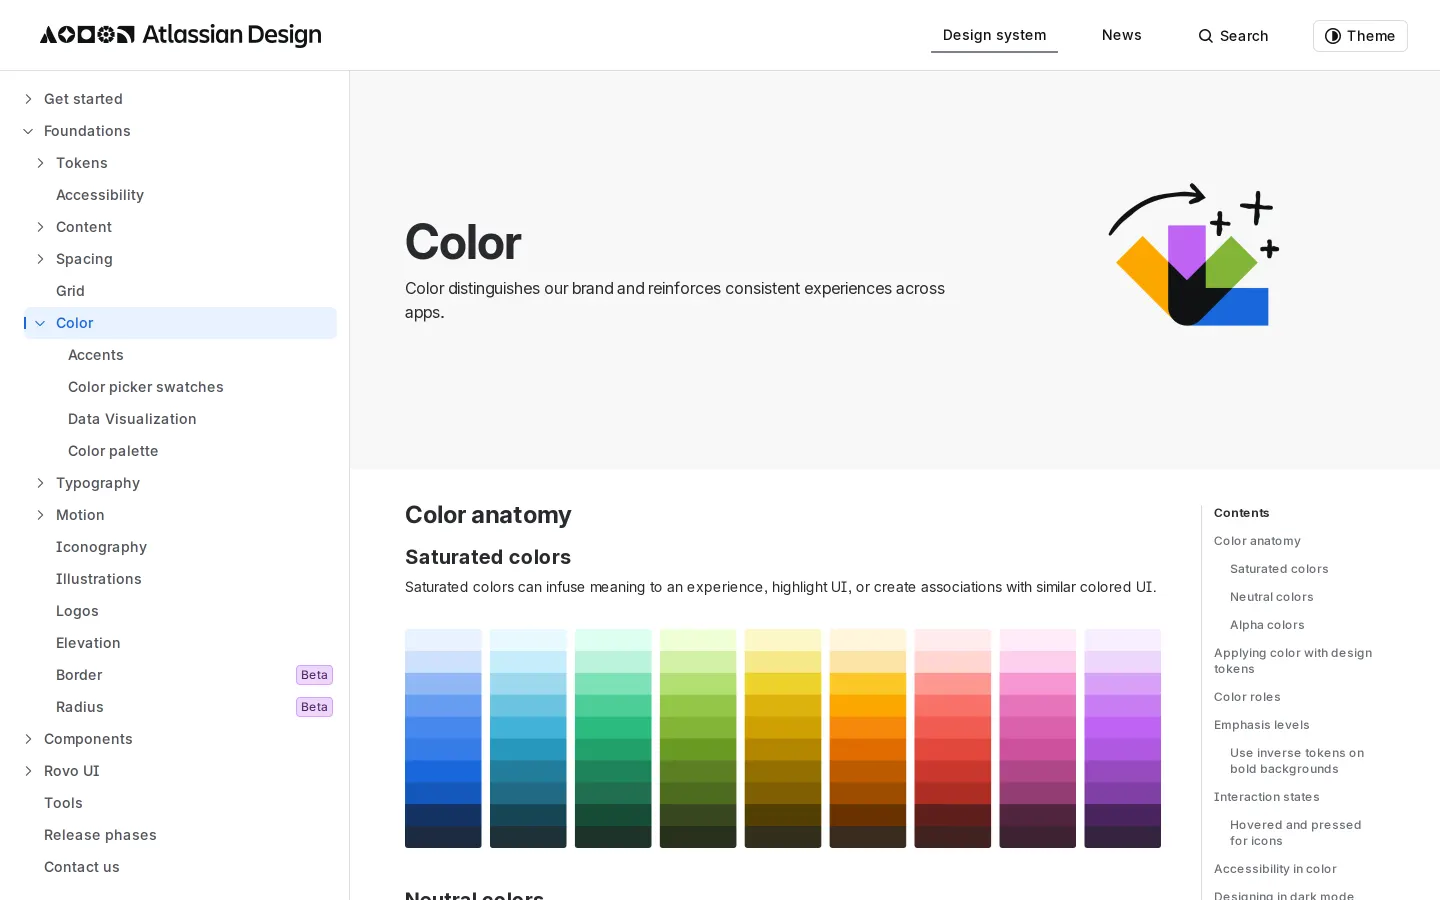Expand the Typography chevron

coord(40,483)
